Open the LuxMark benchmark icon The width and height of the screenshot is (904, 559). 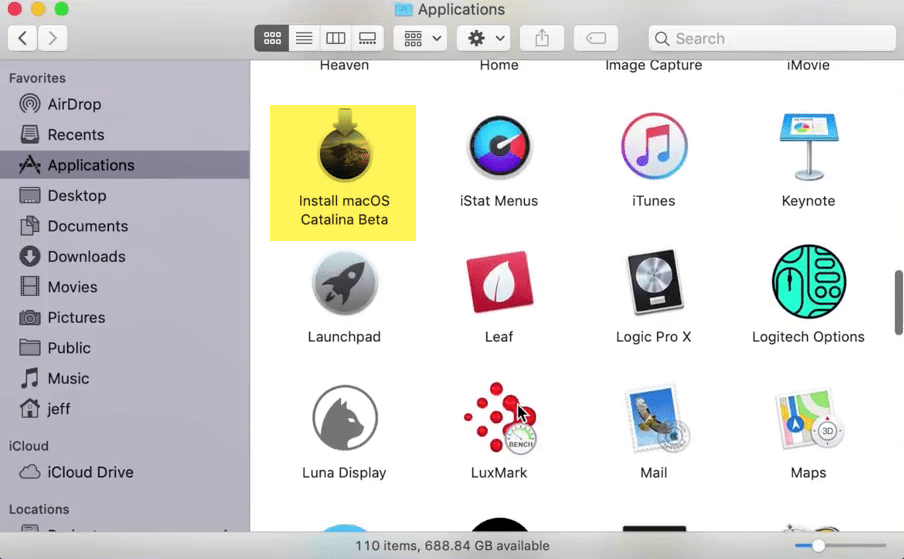point(499,418)
